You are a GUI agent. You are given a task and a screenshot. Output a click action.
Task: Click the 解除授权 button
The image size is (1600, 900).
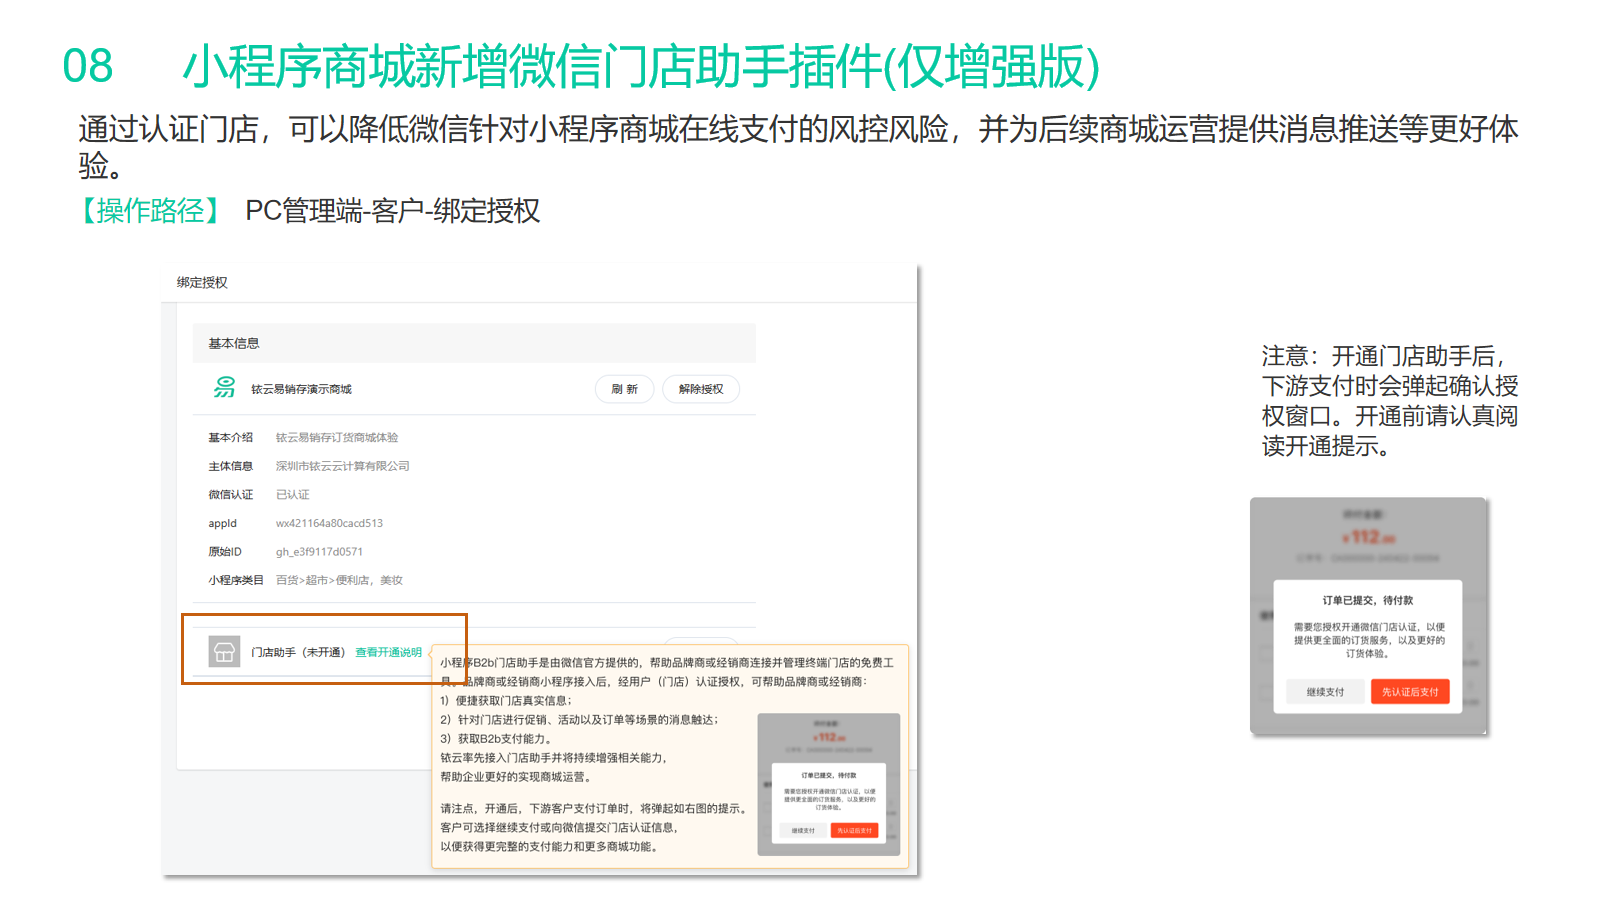coord(701,389)
